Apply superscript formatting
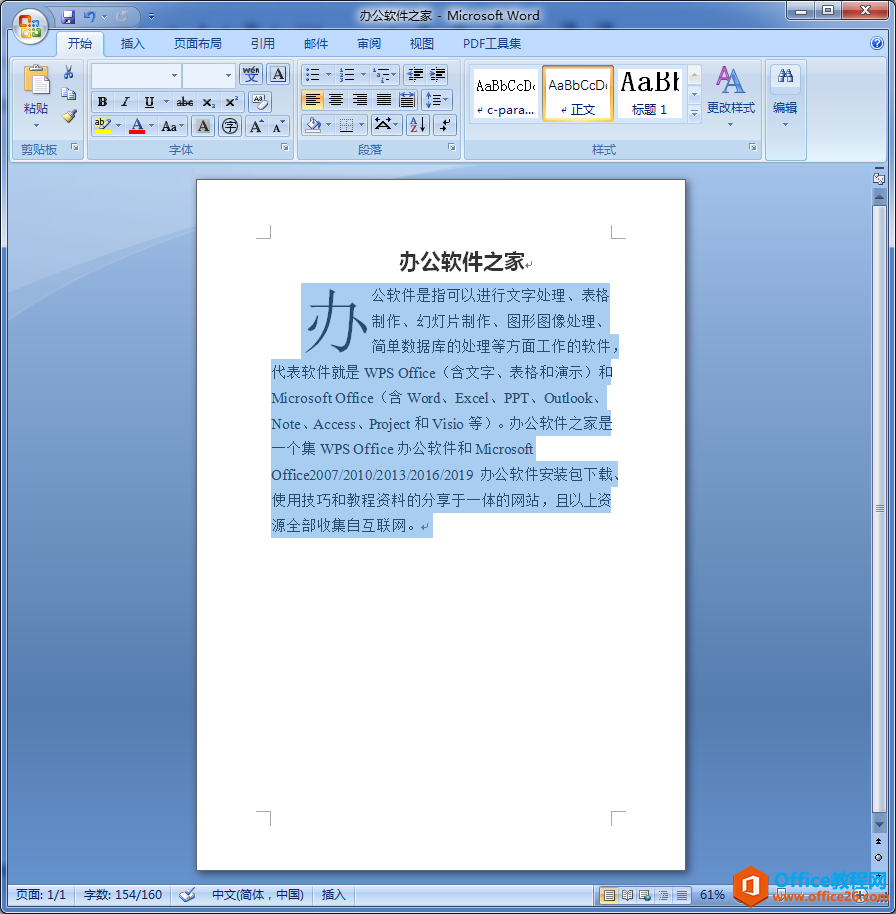 (231, 102)
